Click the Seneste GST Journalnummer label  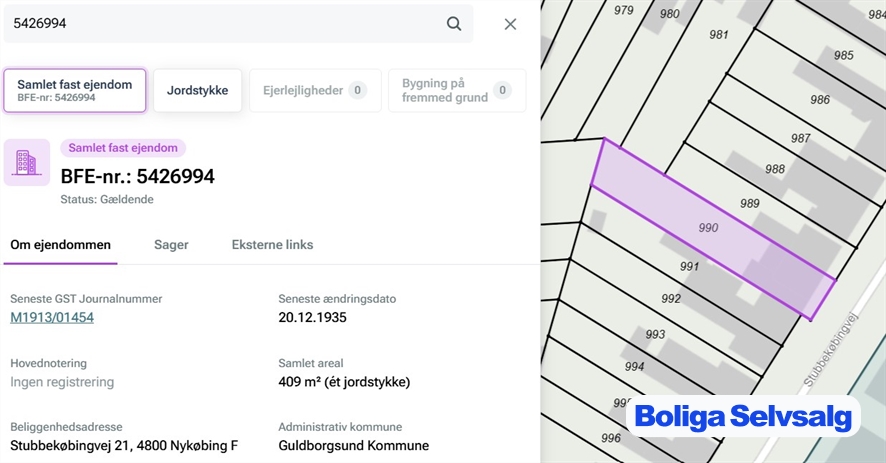pyautogui.click(x=86, y=299)
